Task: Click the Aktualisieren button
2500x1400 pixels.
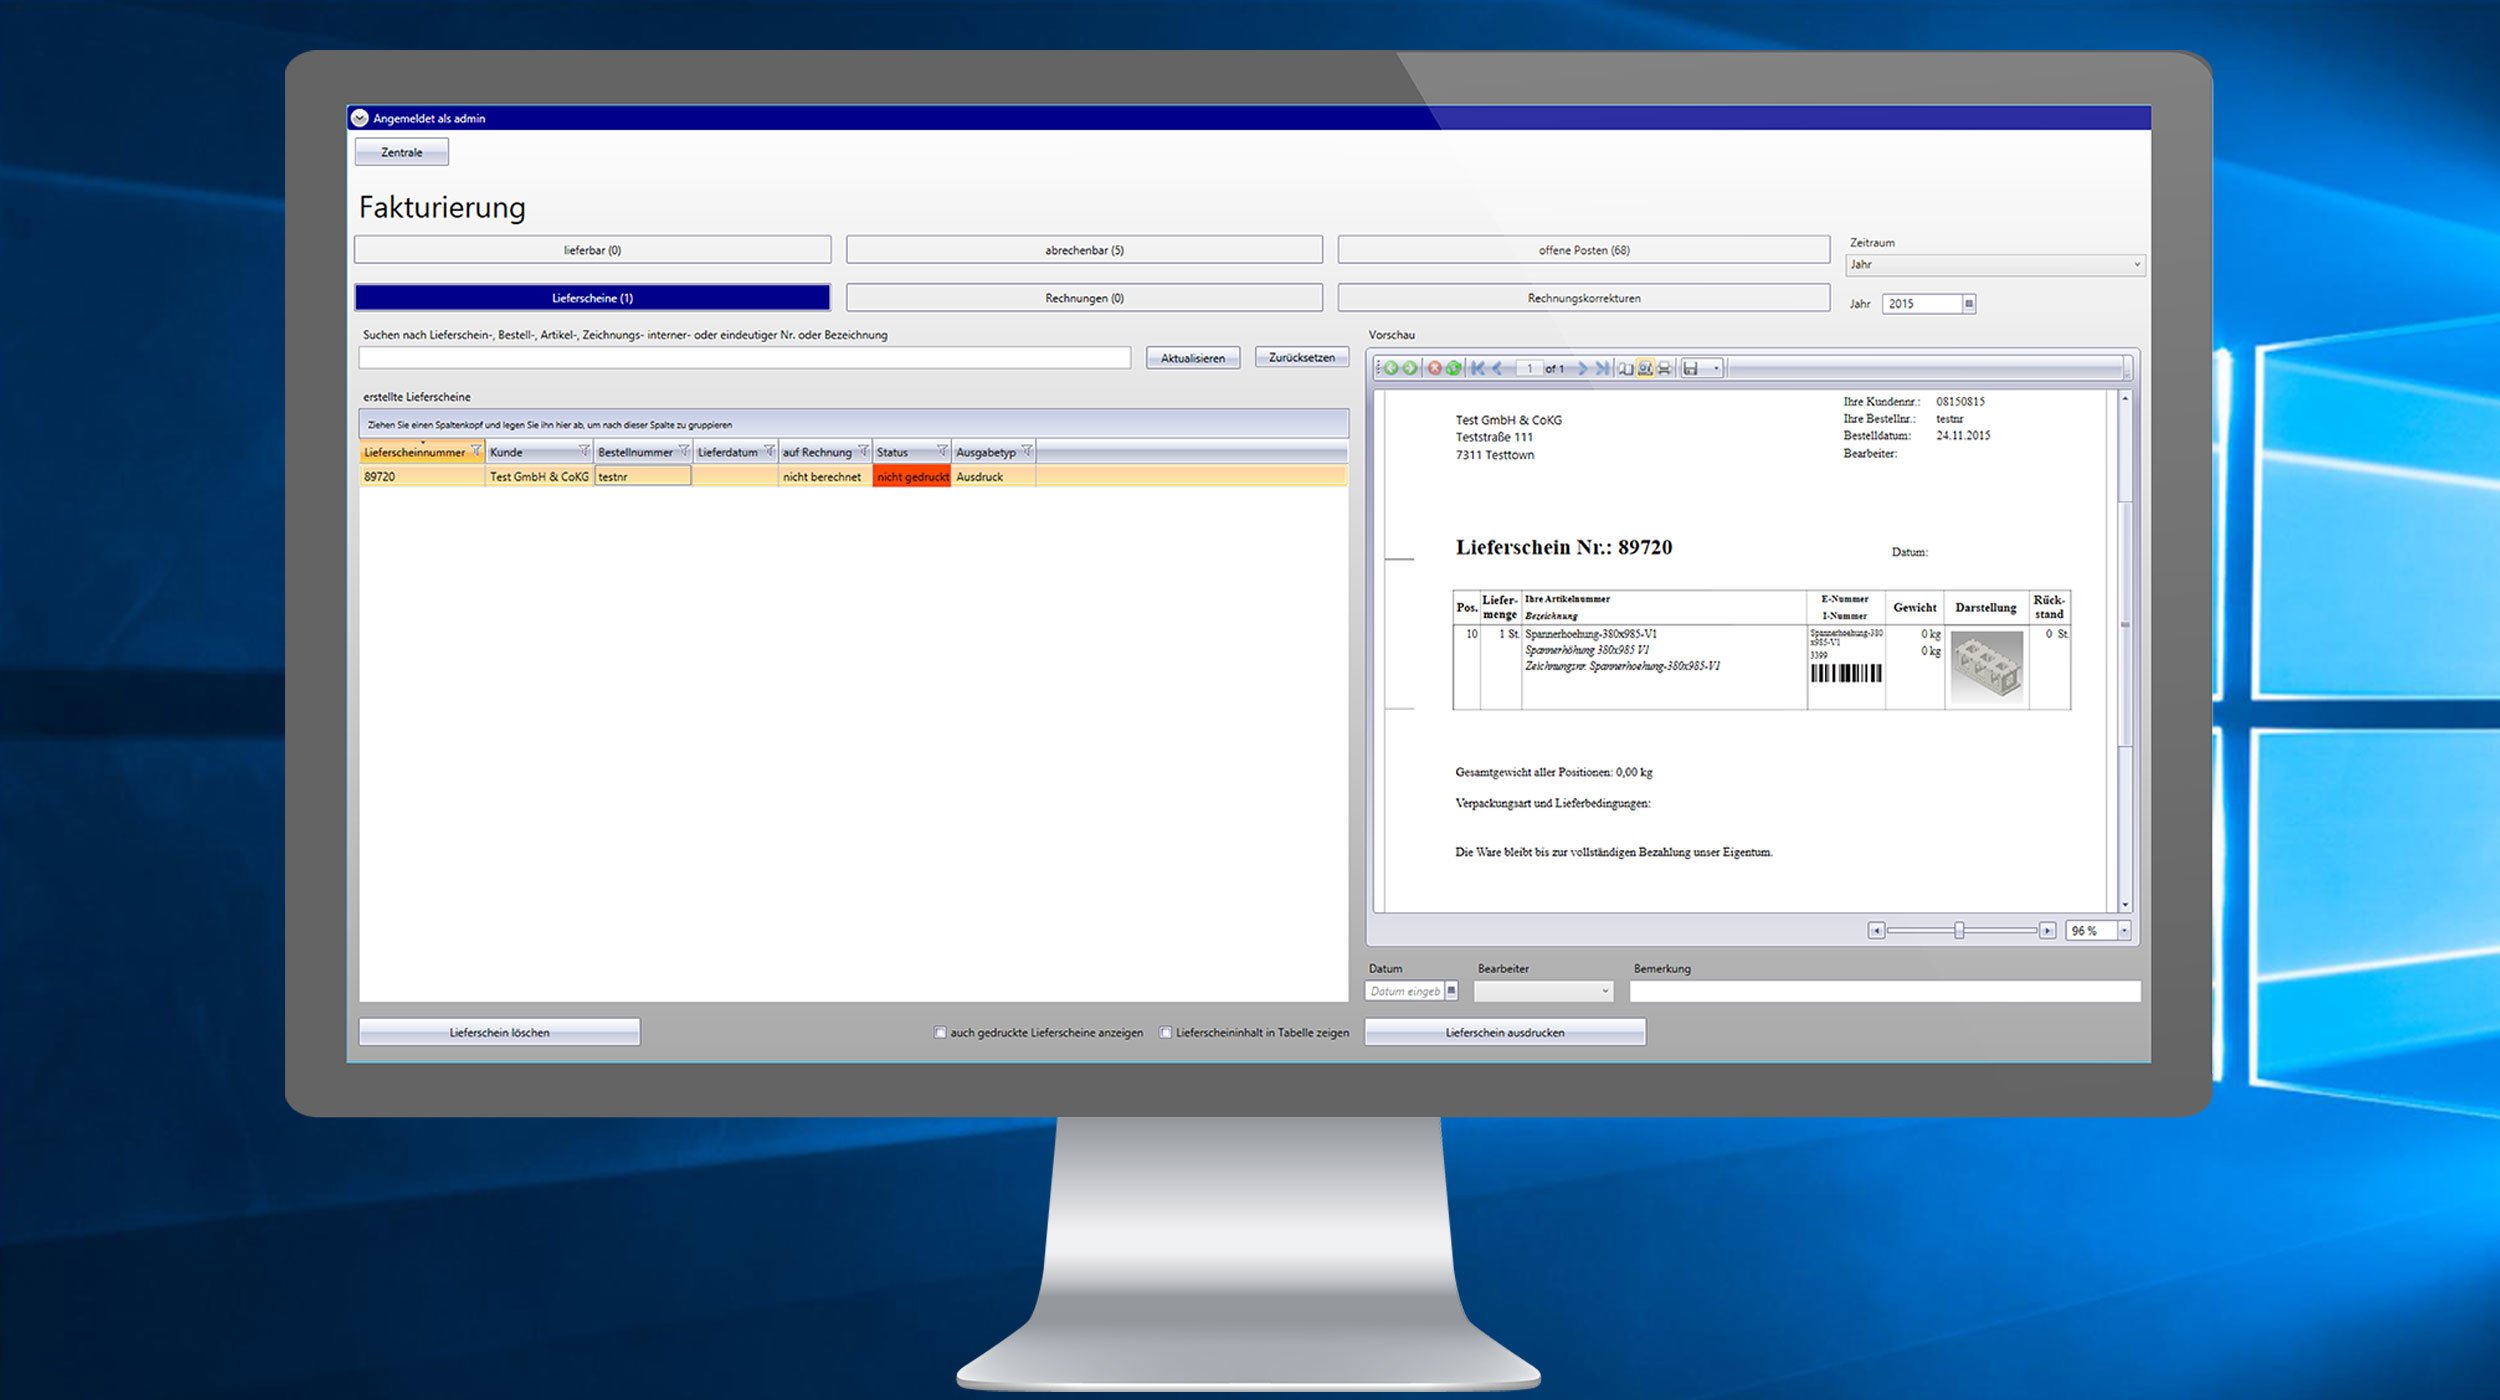Action: [x=1192, y=358]
